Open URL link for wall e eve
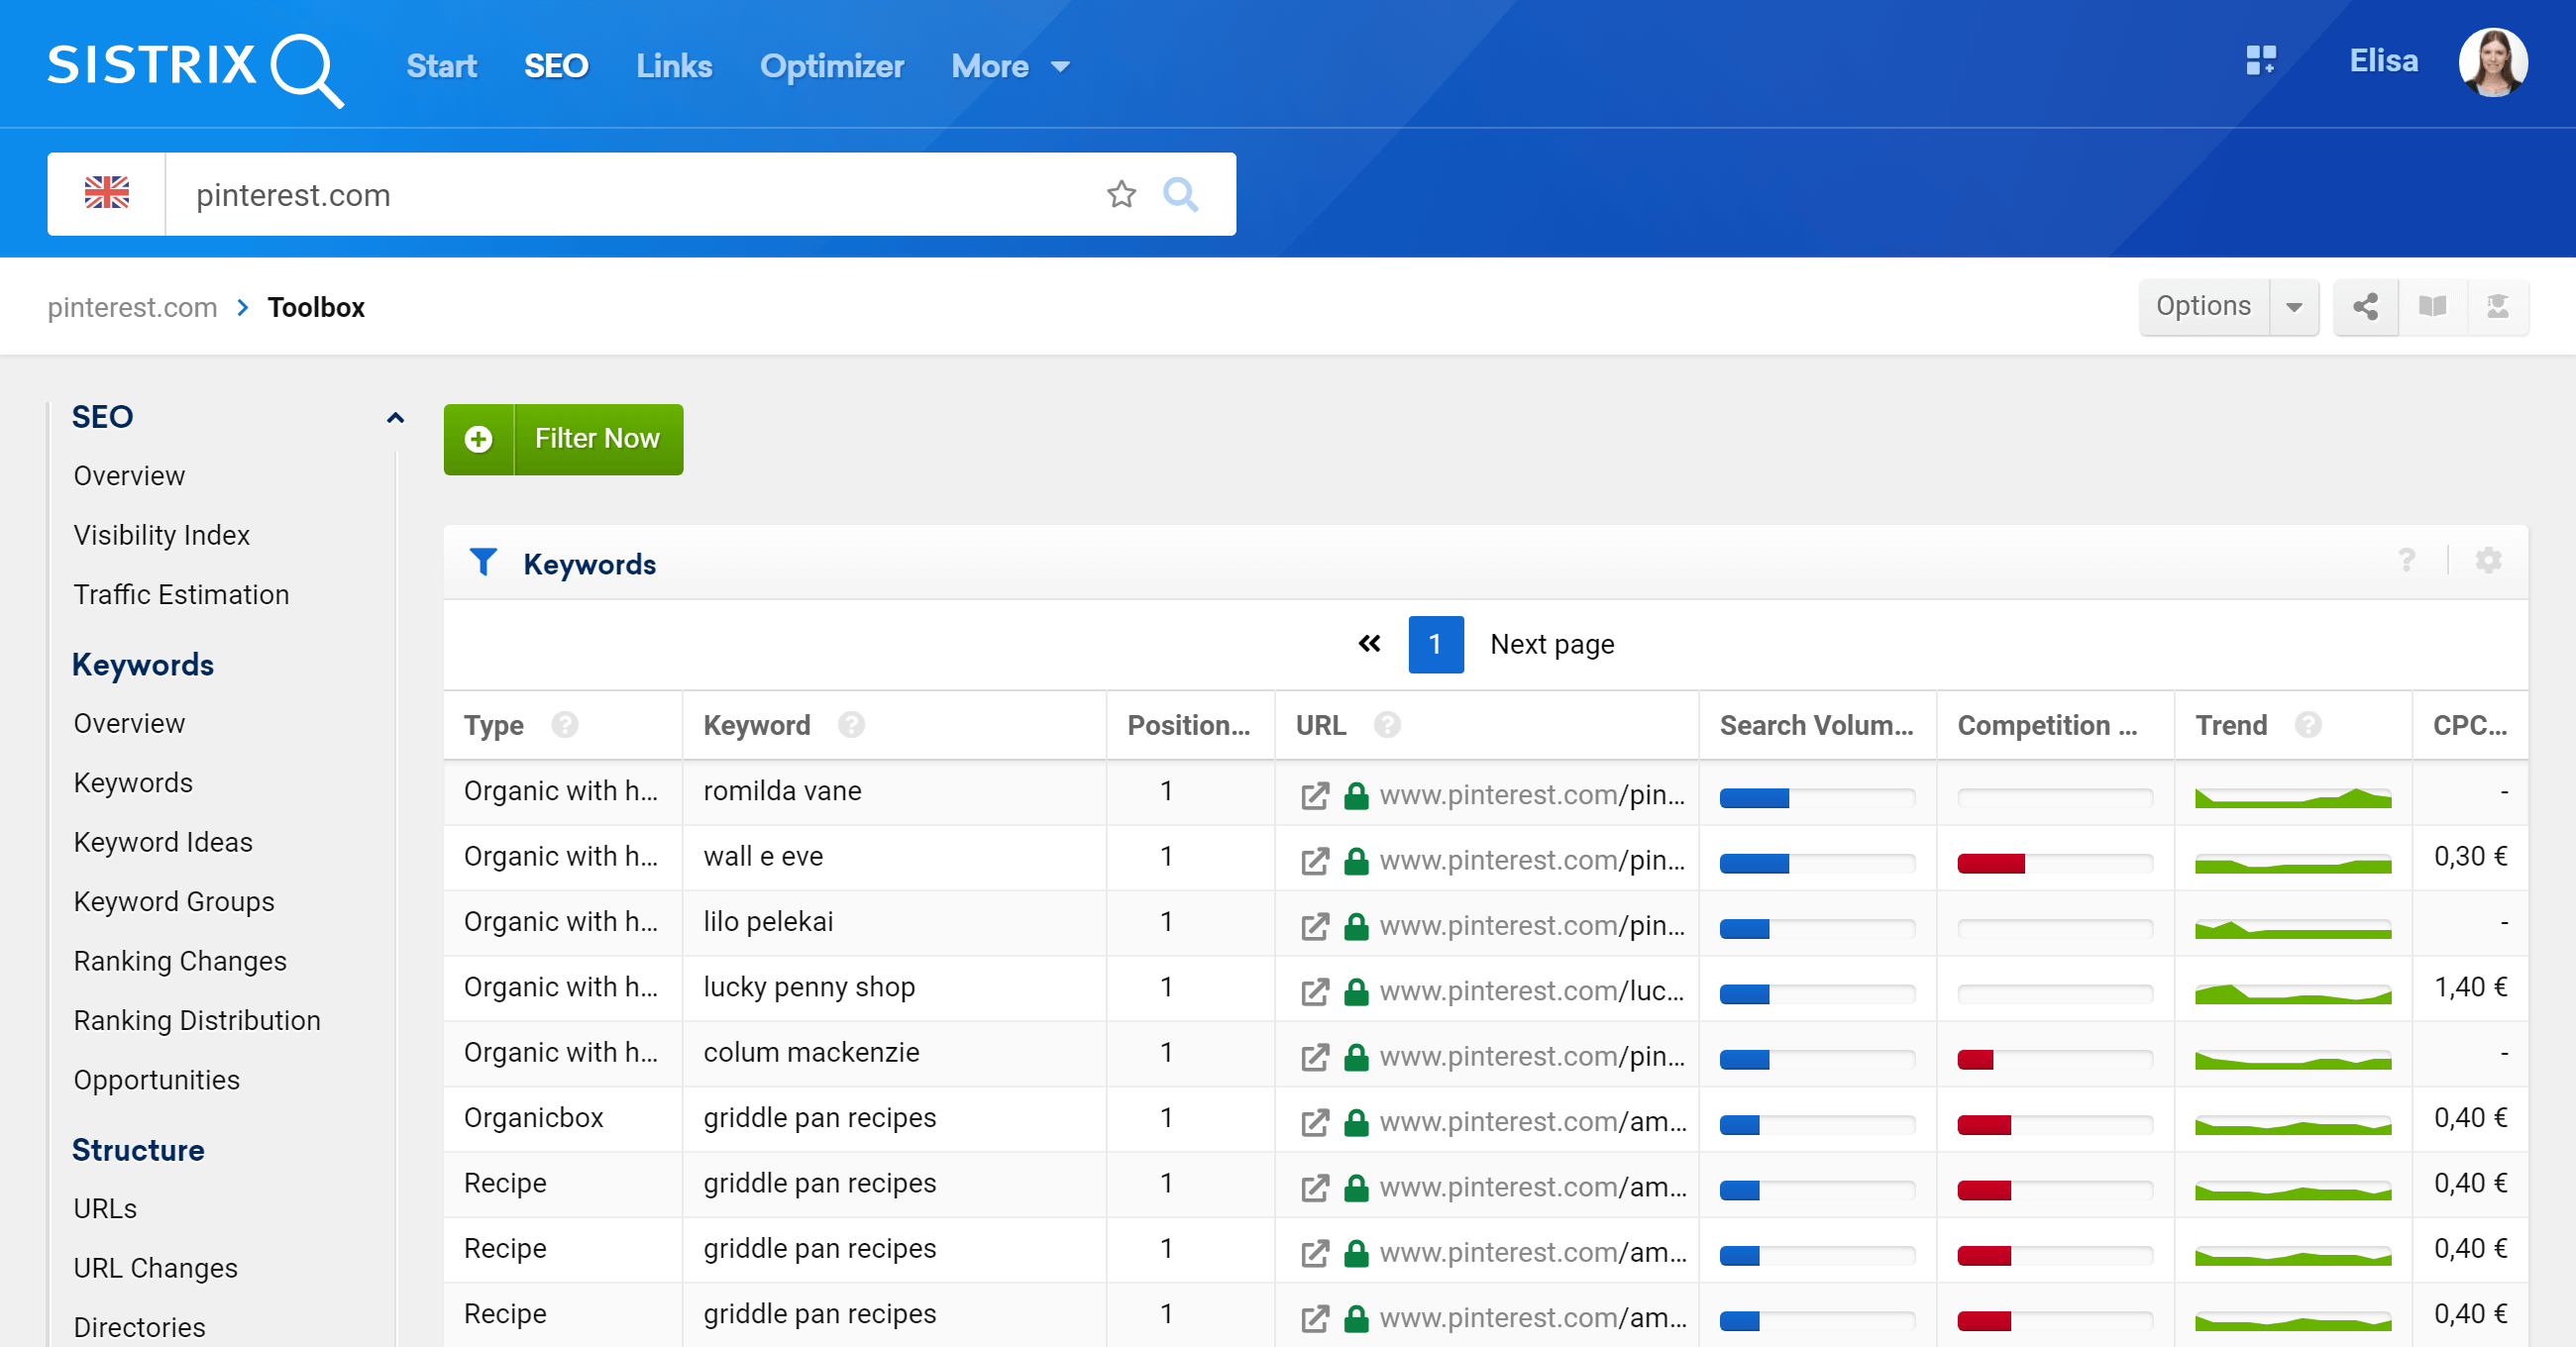 pos(1532,861)
